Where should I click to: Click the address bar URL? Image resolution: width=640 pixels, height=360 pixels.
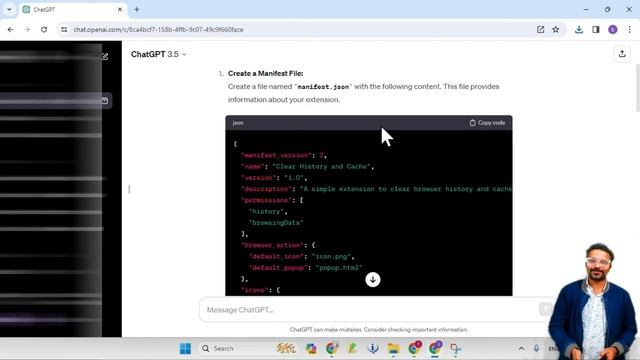point(158,30)
